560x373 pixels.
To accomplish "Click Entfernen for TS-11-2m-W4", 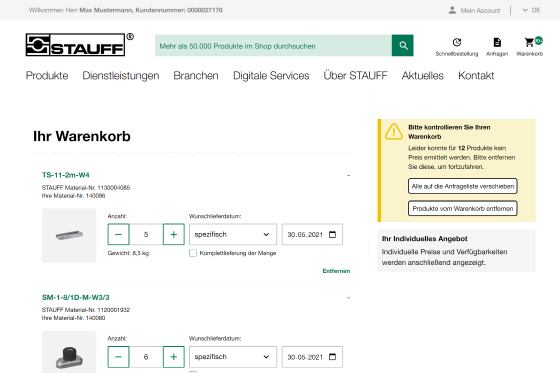I will click(336, 271).
